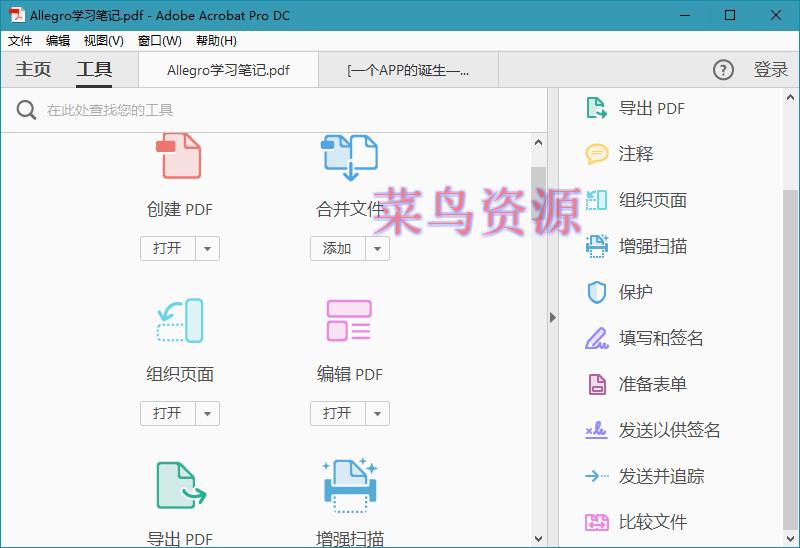Click the Create PDF tool icon
This screenshot has height=548, width=800.
point(179,156)
